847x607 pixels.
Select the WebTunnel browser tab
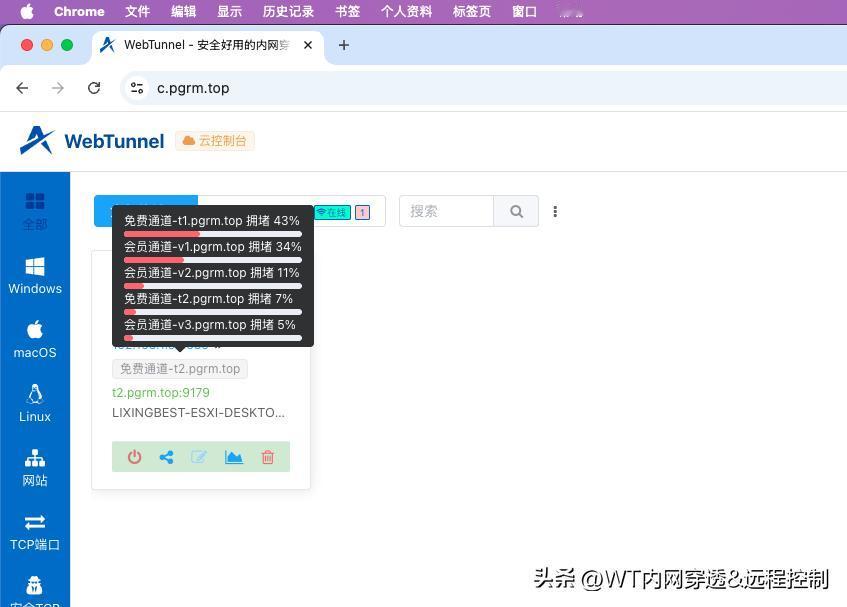click(207, 45)
